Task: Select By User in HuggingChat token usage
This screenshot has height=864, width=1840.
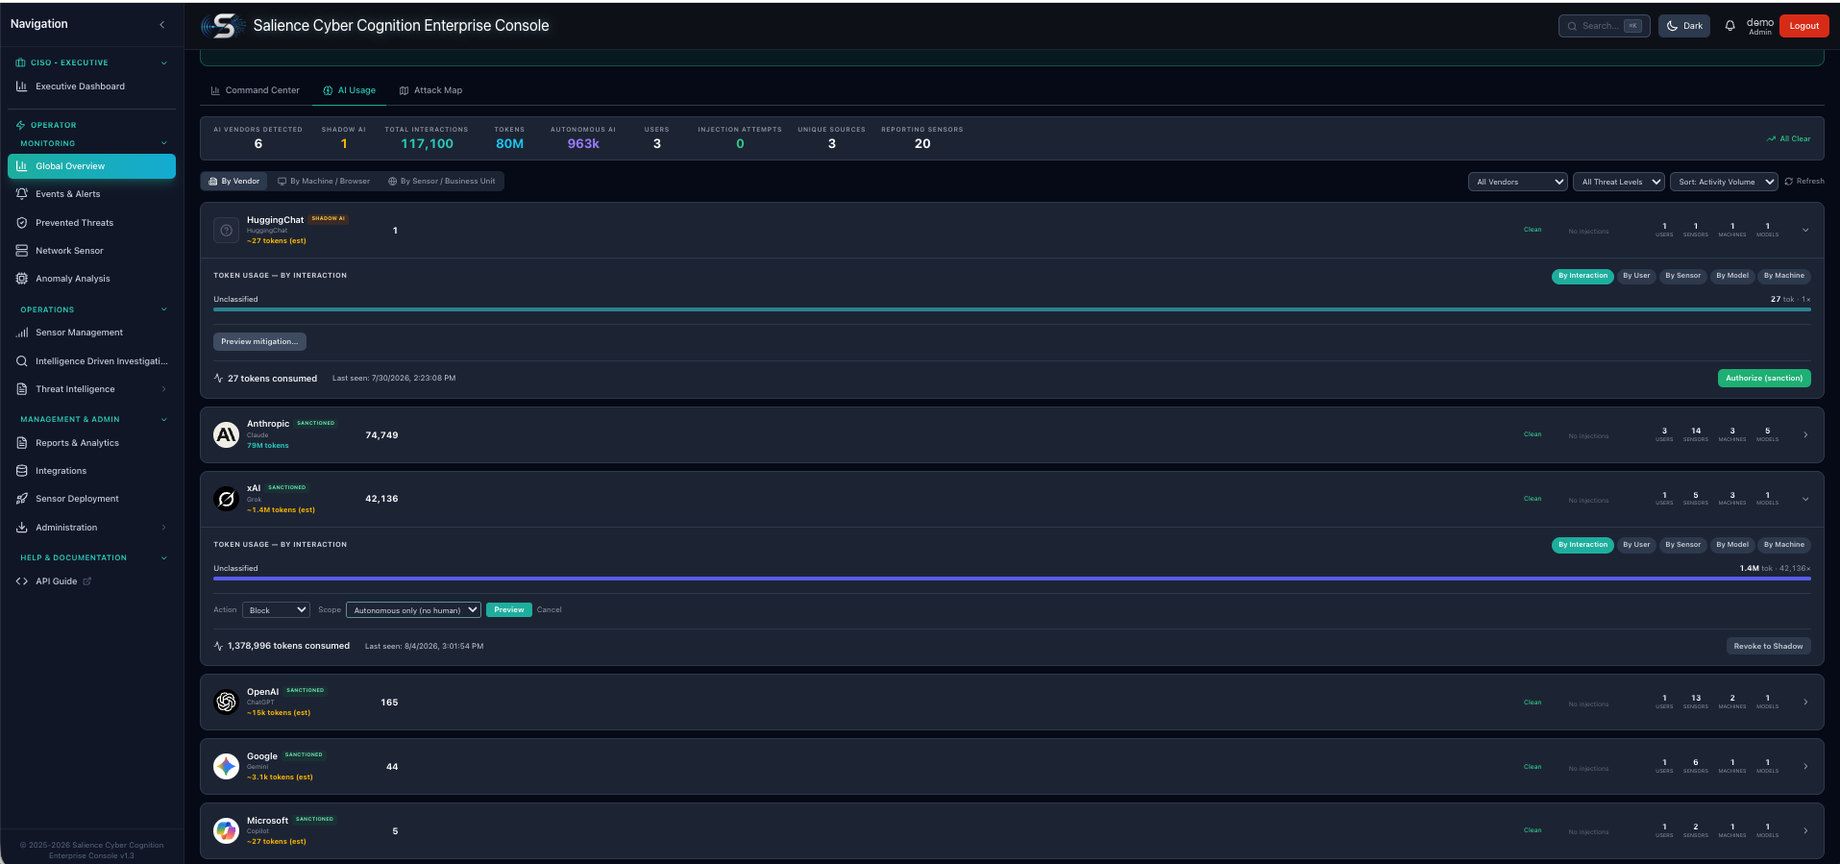Action: pos(1636,276)
